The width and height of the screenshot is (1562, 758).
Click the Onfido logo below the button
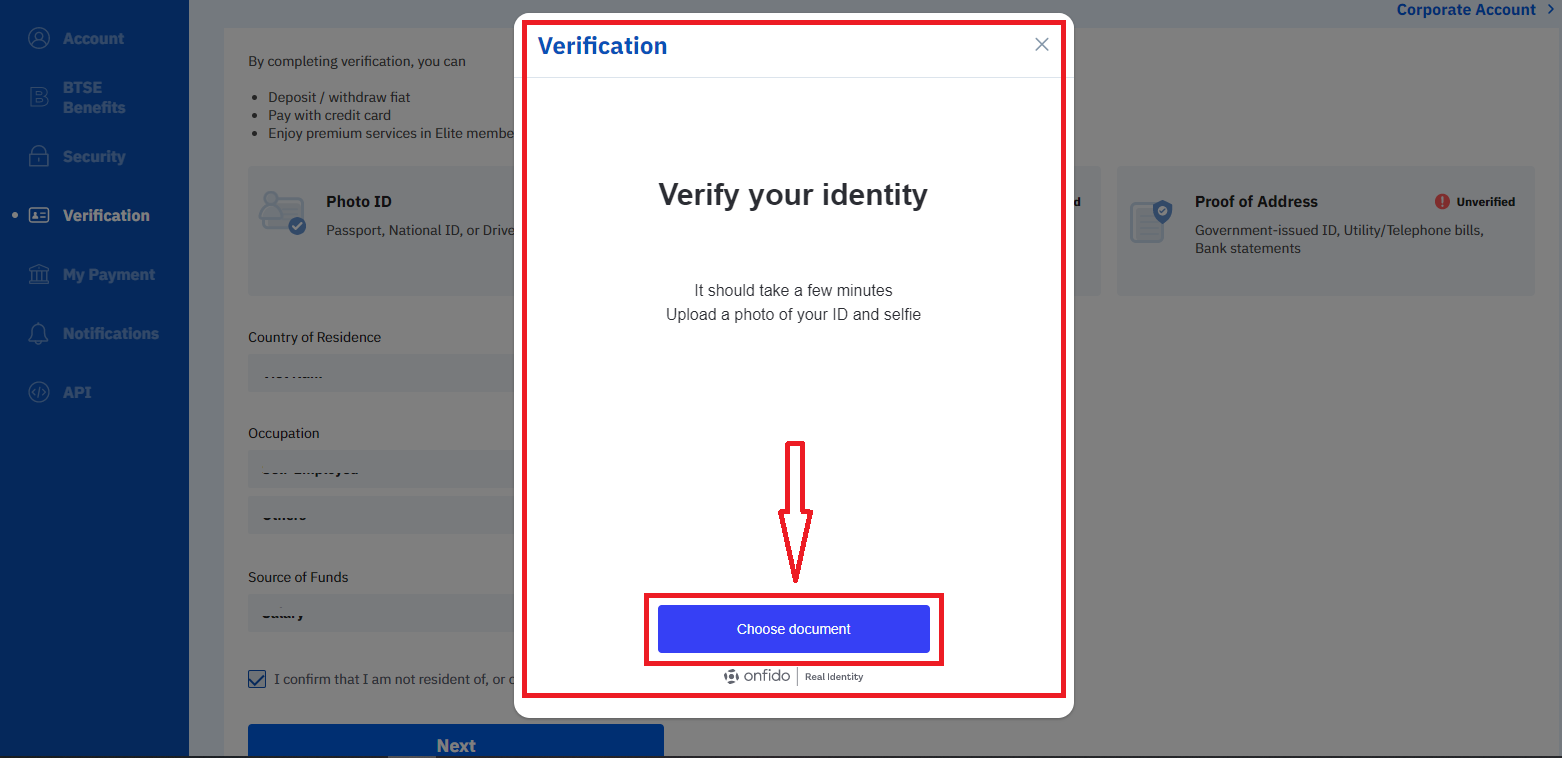pyautogui.click(x=757, y=676)
